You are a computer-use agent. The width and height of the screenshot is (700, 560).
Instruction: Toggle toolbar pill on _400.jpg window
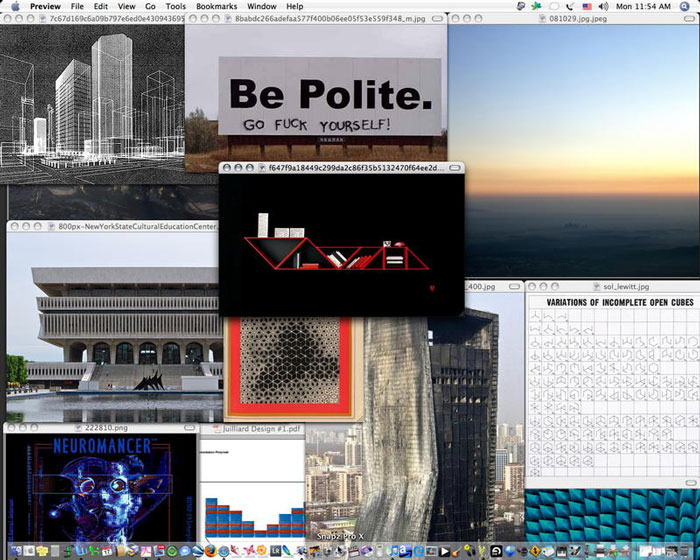pyautogui.click(x=515, y=286)
